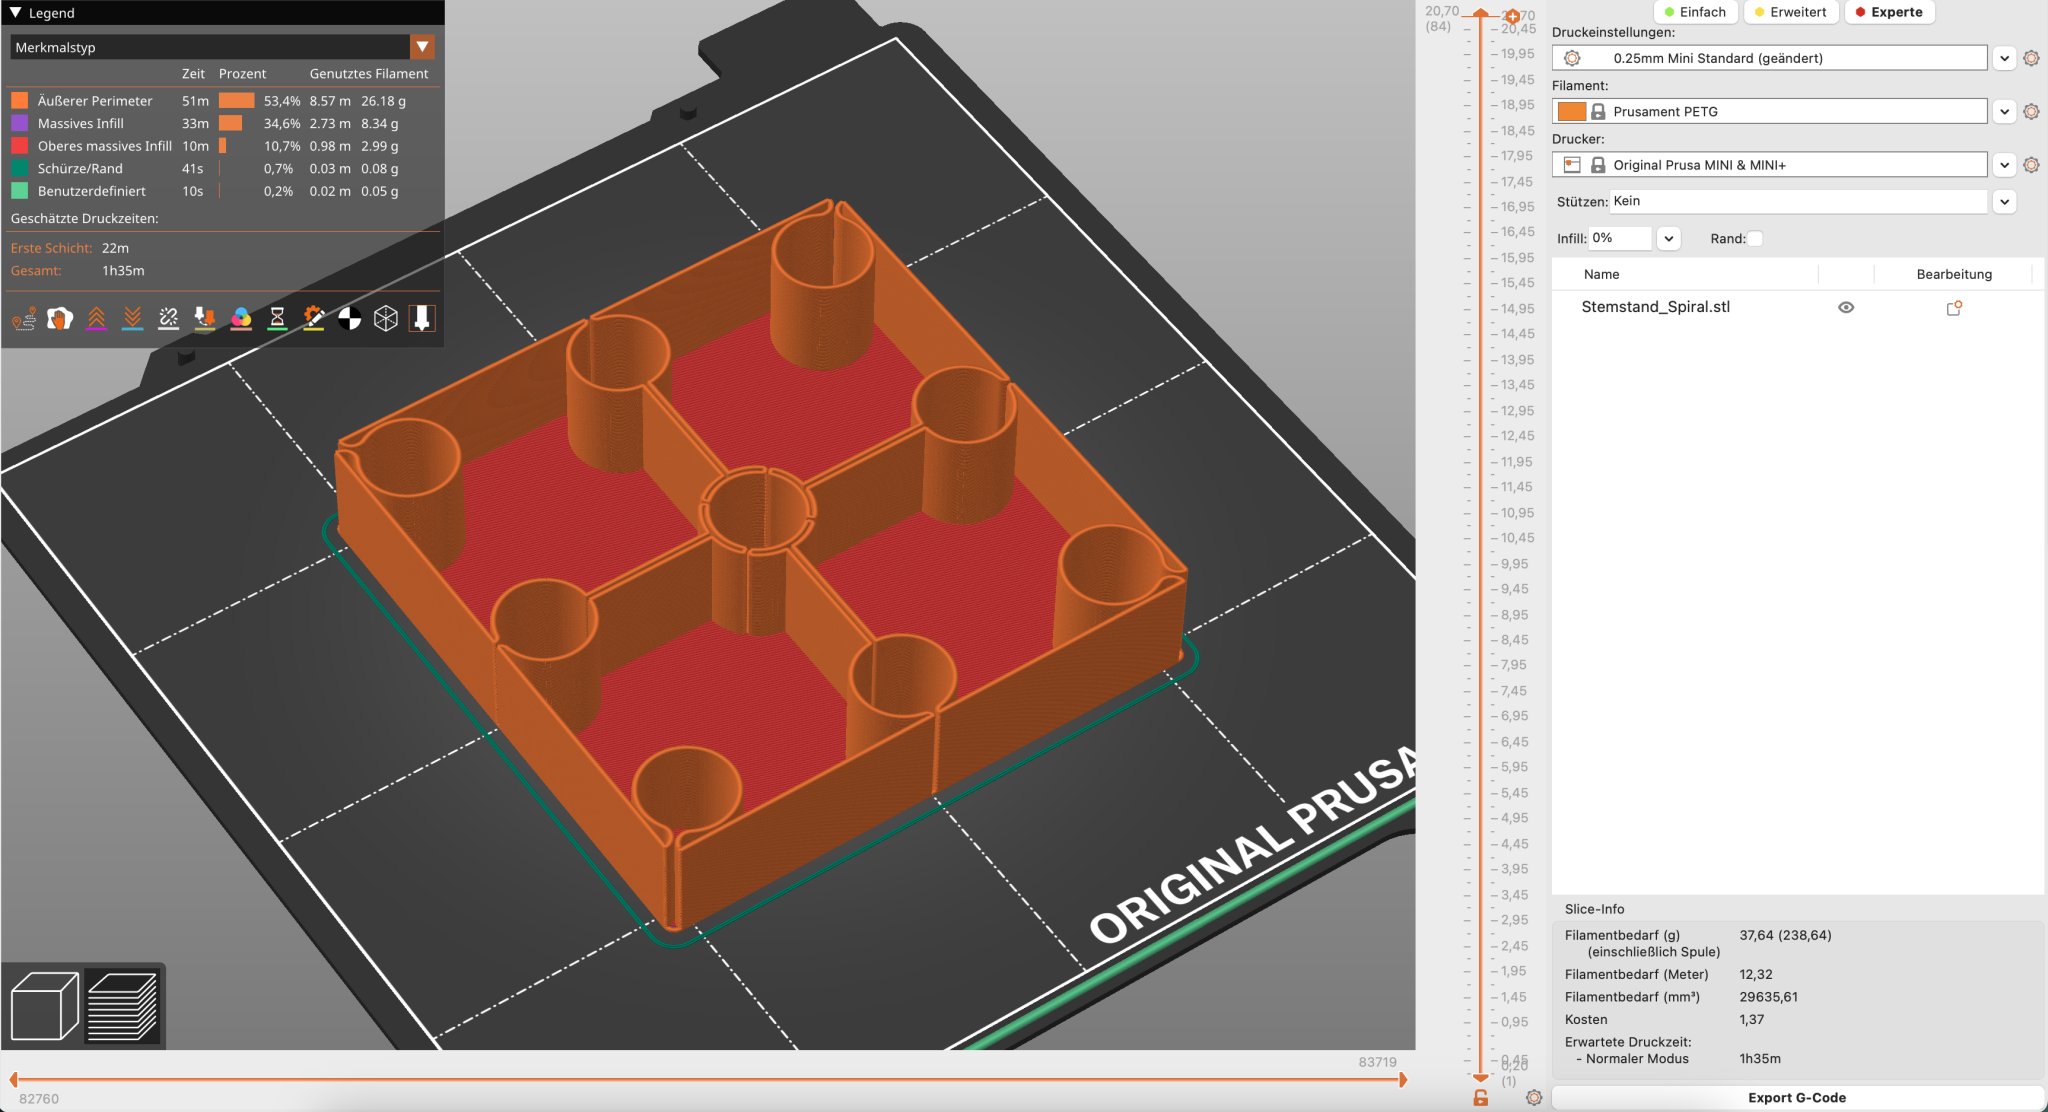Toggle center of gravity icon
2048x1112 pixels.
pos(349,319)
